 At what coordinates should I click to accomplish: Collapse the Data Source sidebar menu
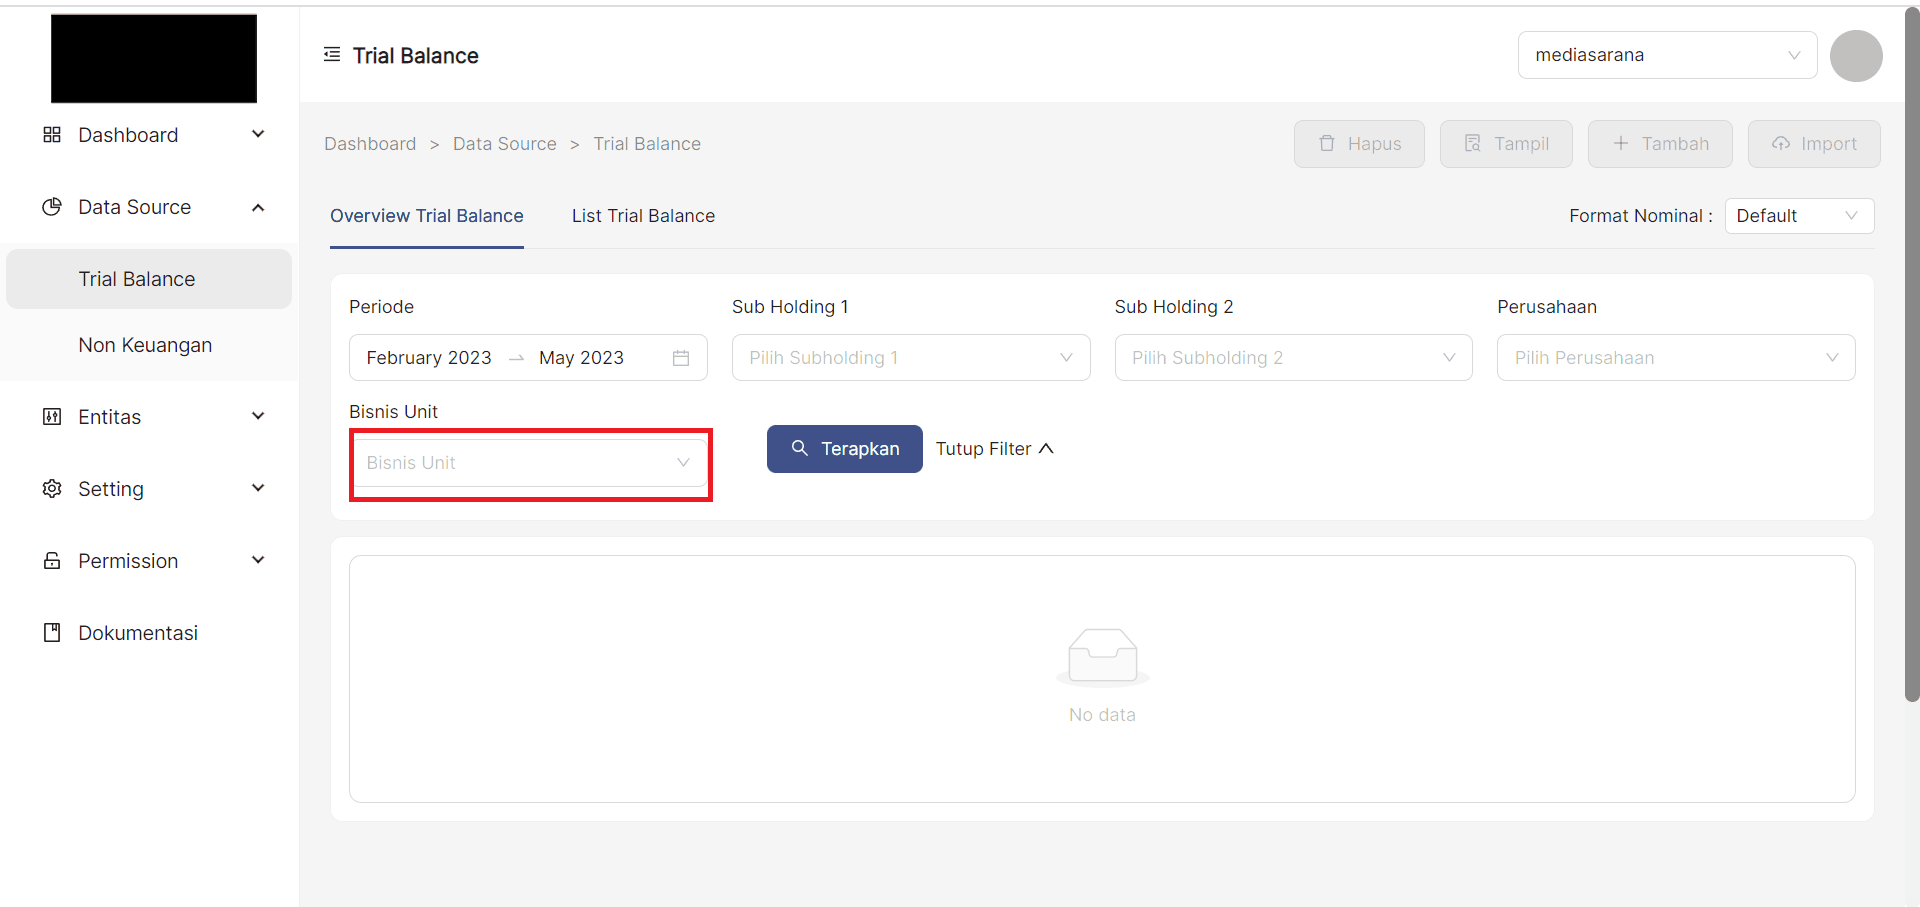[x=257, y=207]
